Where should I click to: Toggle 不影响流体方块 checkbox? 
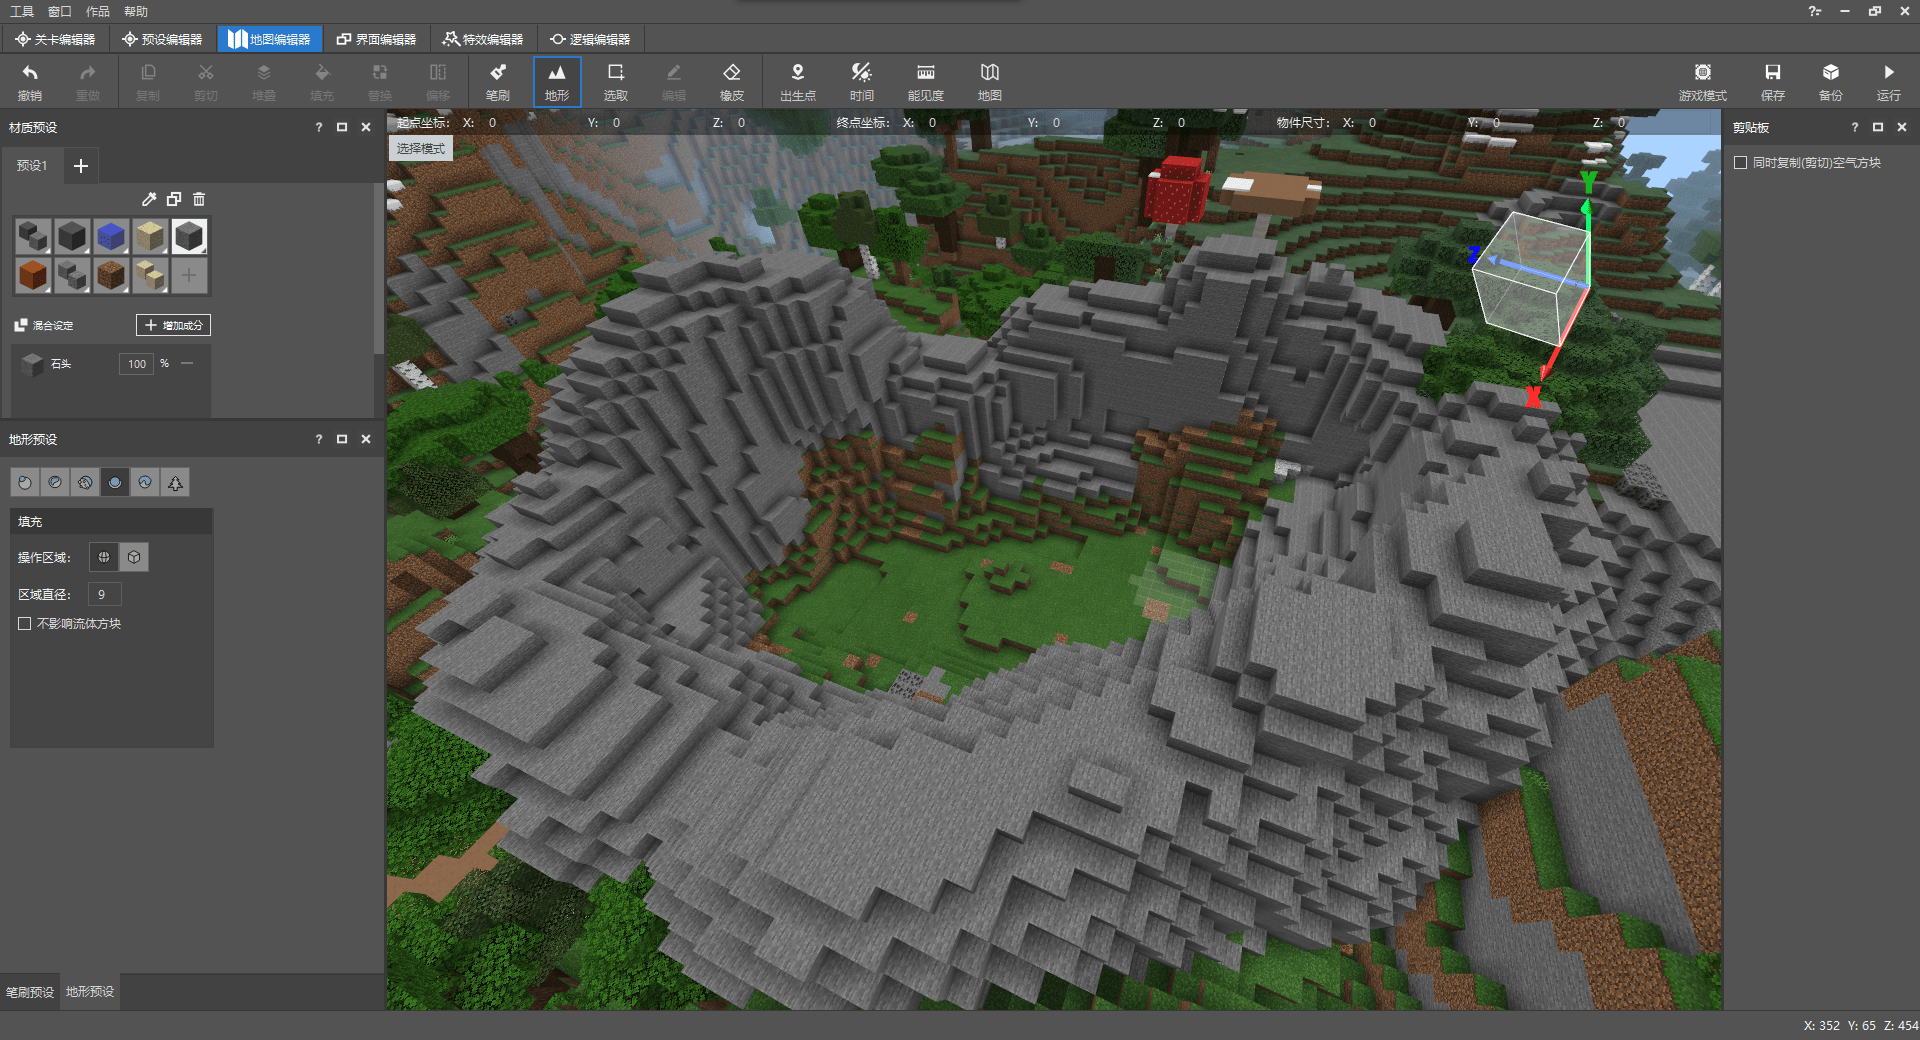coord(25,623)
